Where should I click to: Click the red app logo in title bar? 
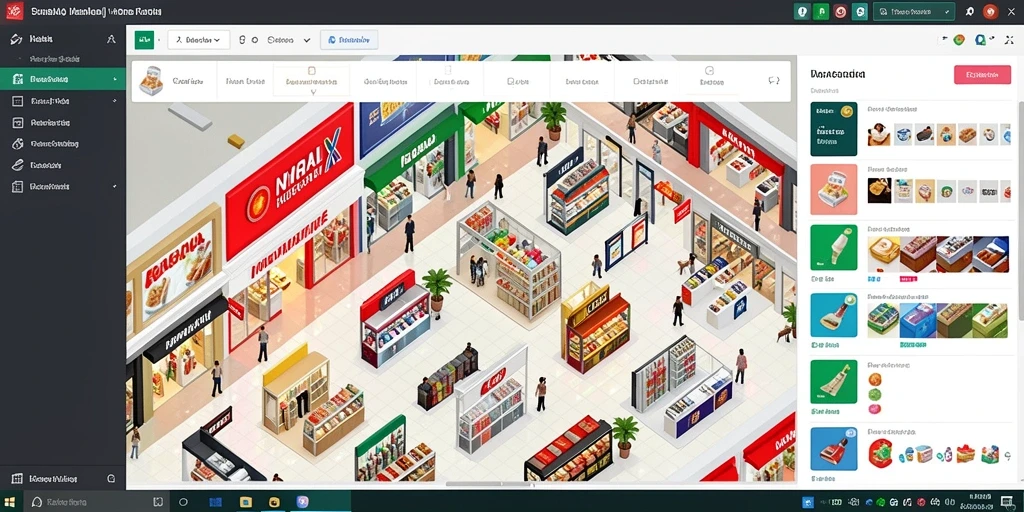(x=14, y=11)
